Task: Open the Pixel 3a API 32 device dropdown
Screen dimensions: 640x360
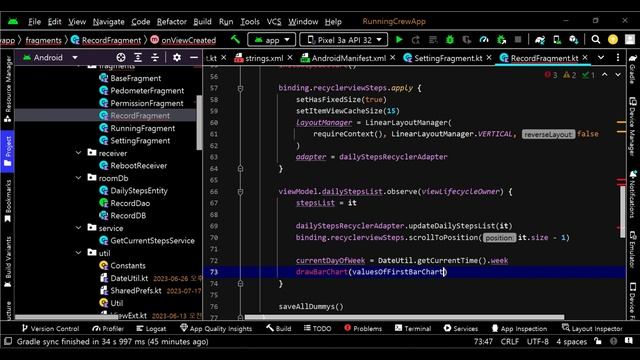Action: point(344,40)
